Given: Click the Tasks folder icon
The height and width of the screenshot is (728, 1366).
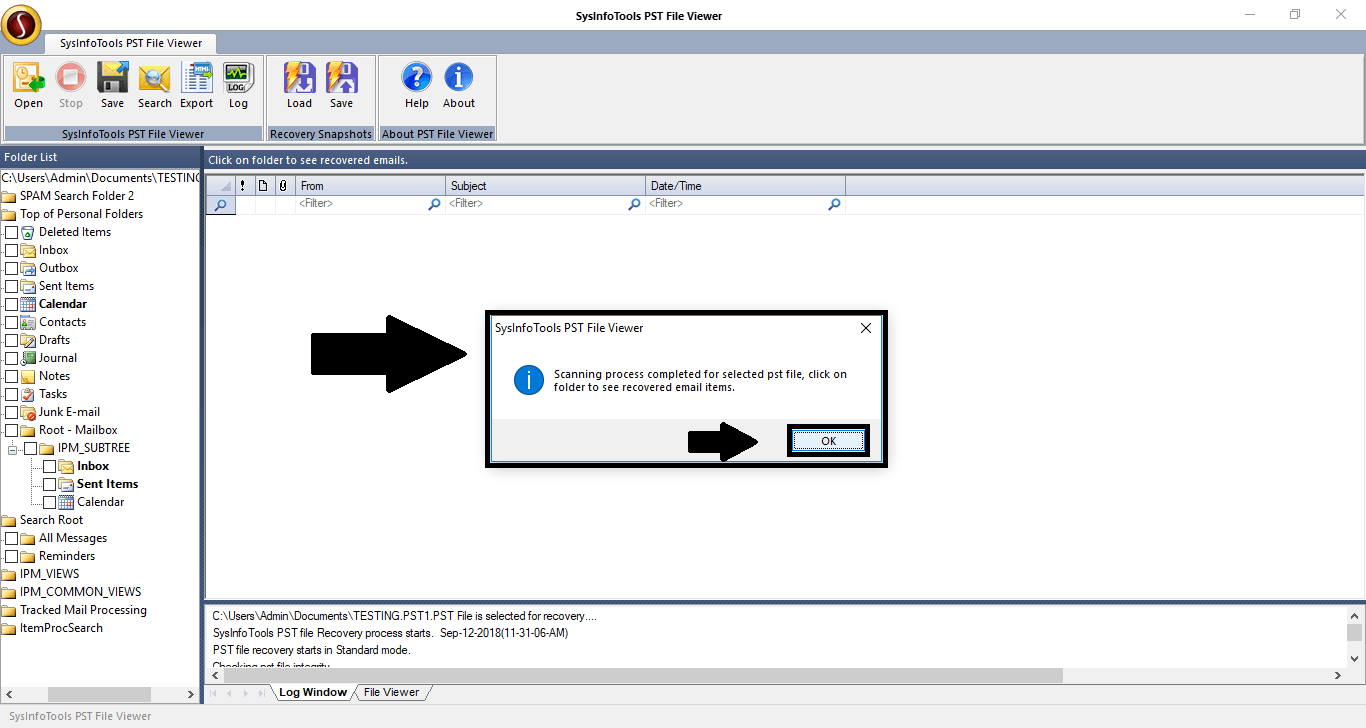Looking at the screenshot, I should coord(28,394).
